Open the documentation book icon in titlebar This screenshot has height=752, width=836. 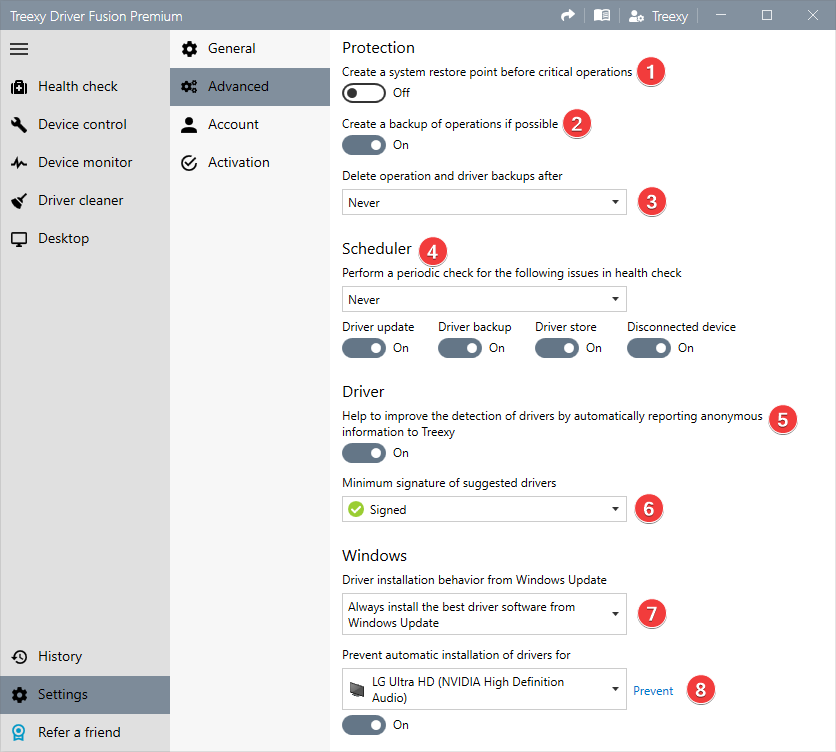pos(602,15)
